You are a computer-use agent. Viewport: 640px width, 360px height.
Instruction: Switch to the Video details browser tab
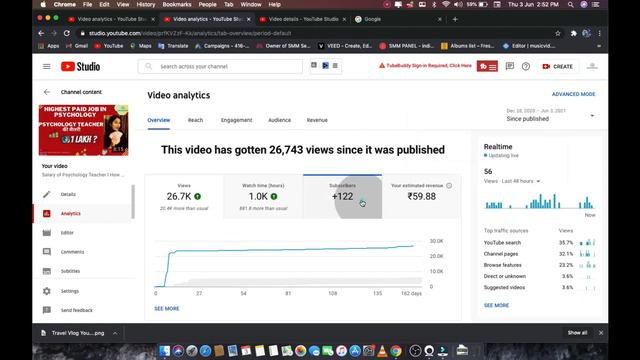click(303, 19)
